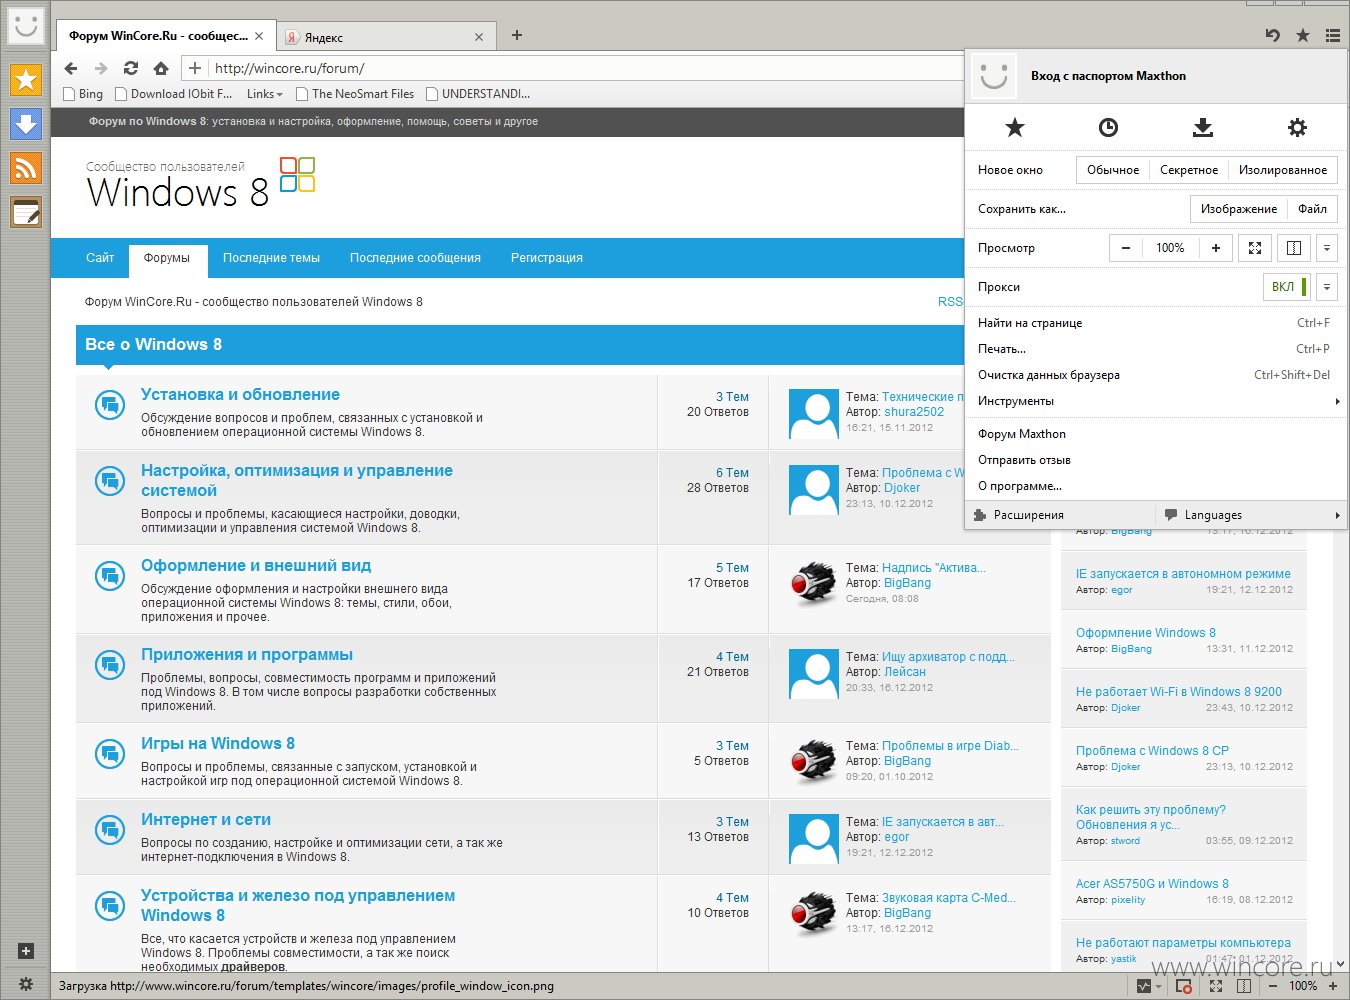
Task: Open The NeoSmart Files bookmark
Action: [354, 94]
